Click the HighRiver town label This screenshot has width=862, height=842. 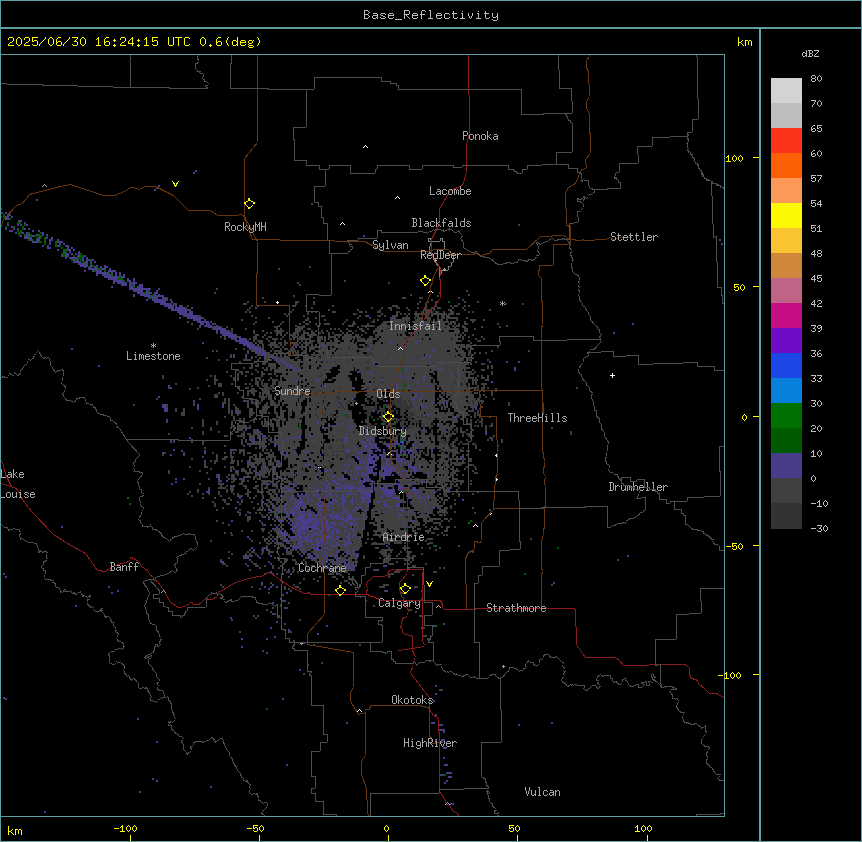coord(430,743)
